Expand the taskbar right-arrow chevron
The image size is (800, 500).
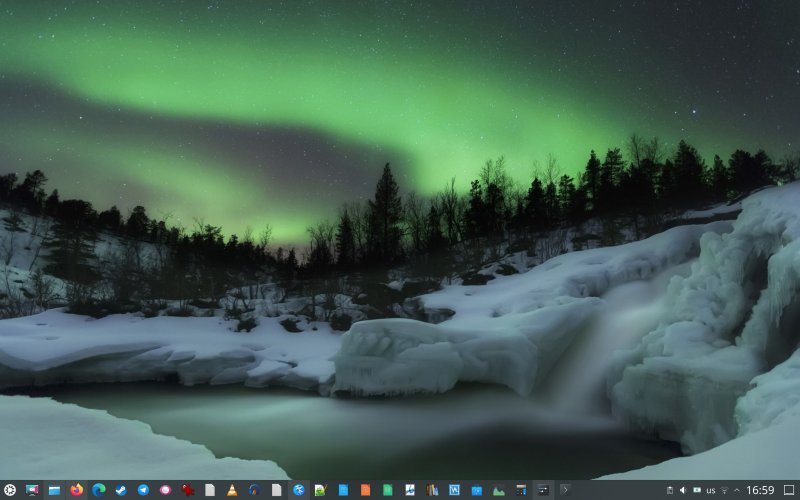(565, 490)
